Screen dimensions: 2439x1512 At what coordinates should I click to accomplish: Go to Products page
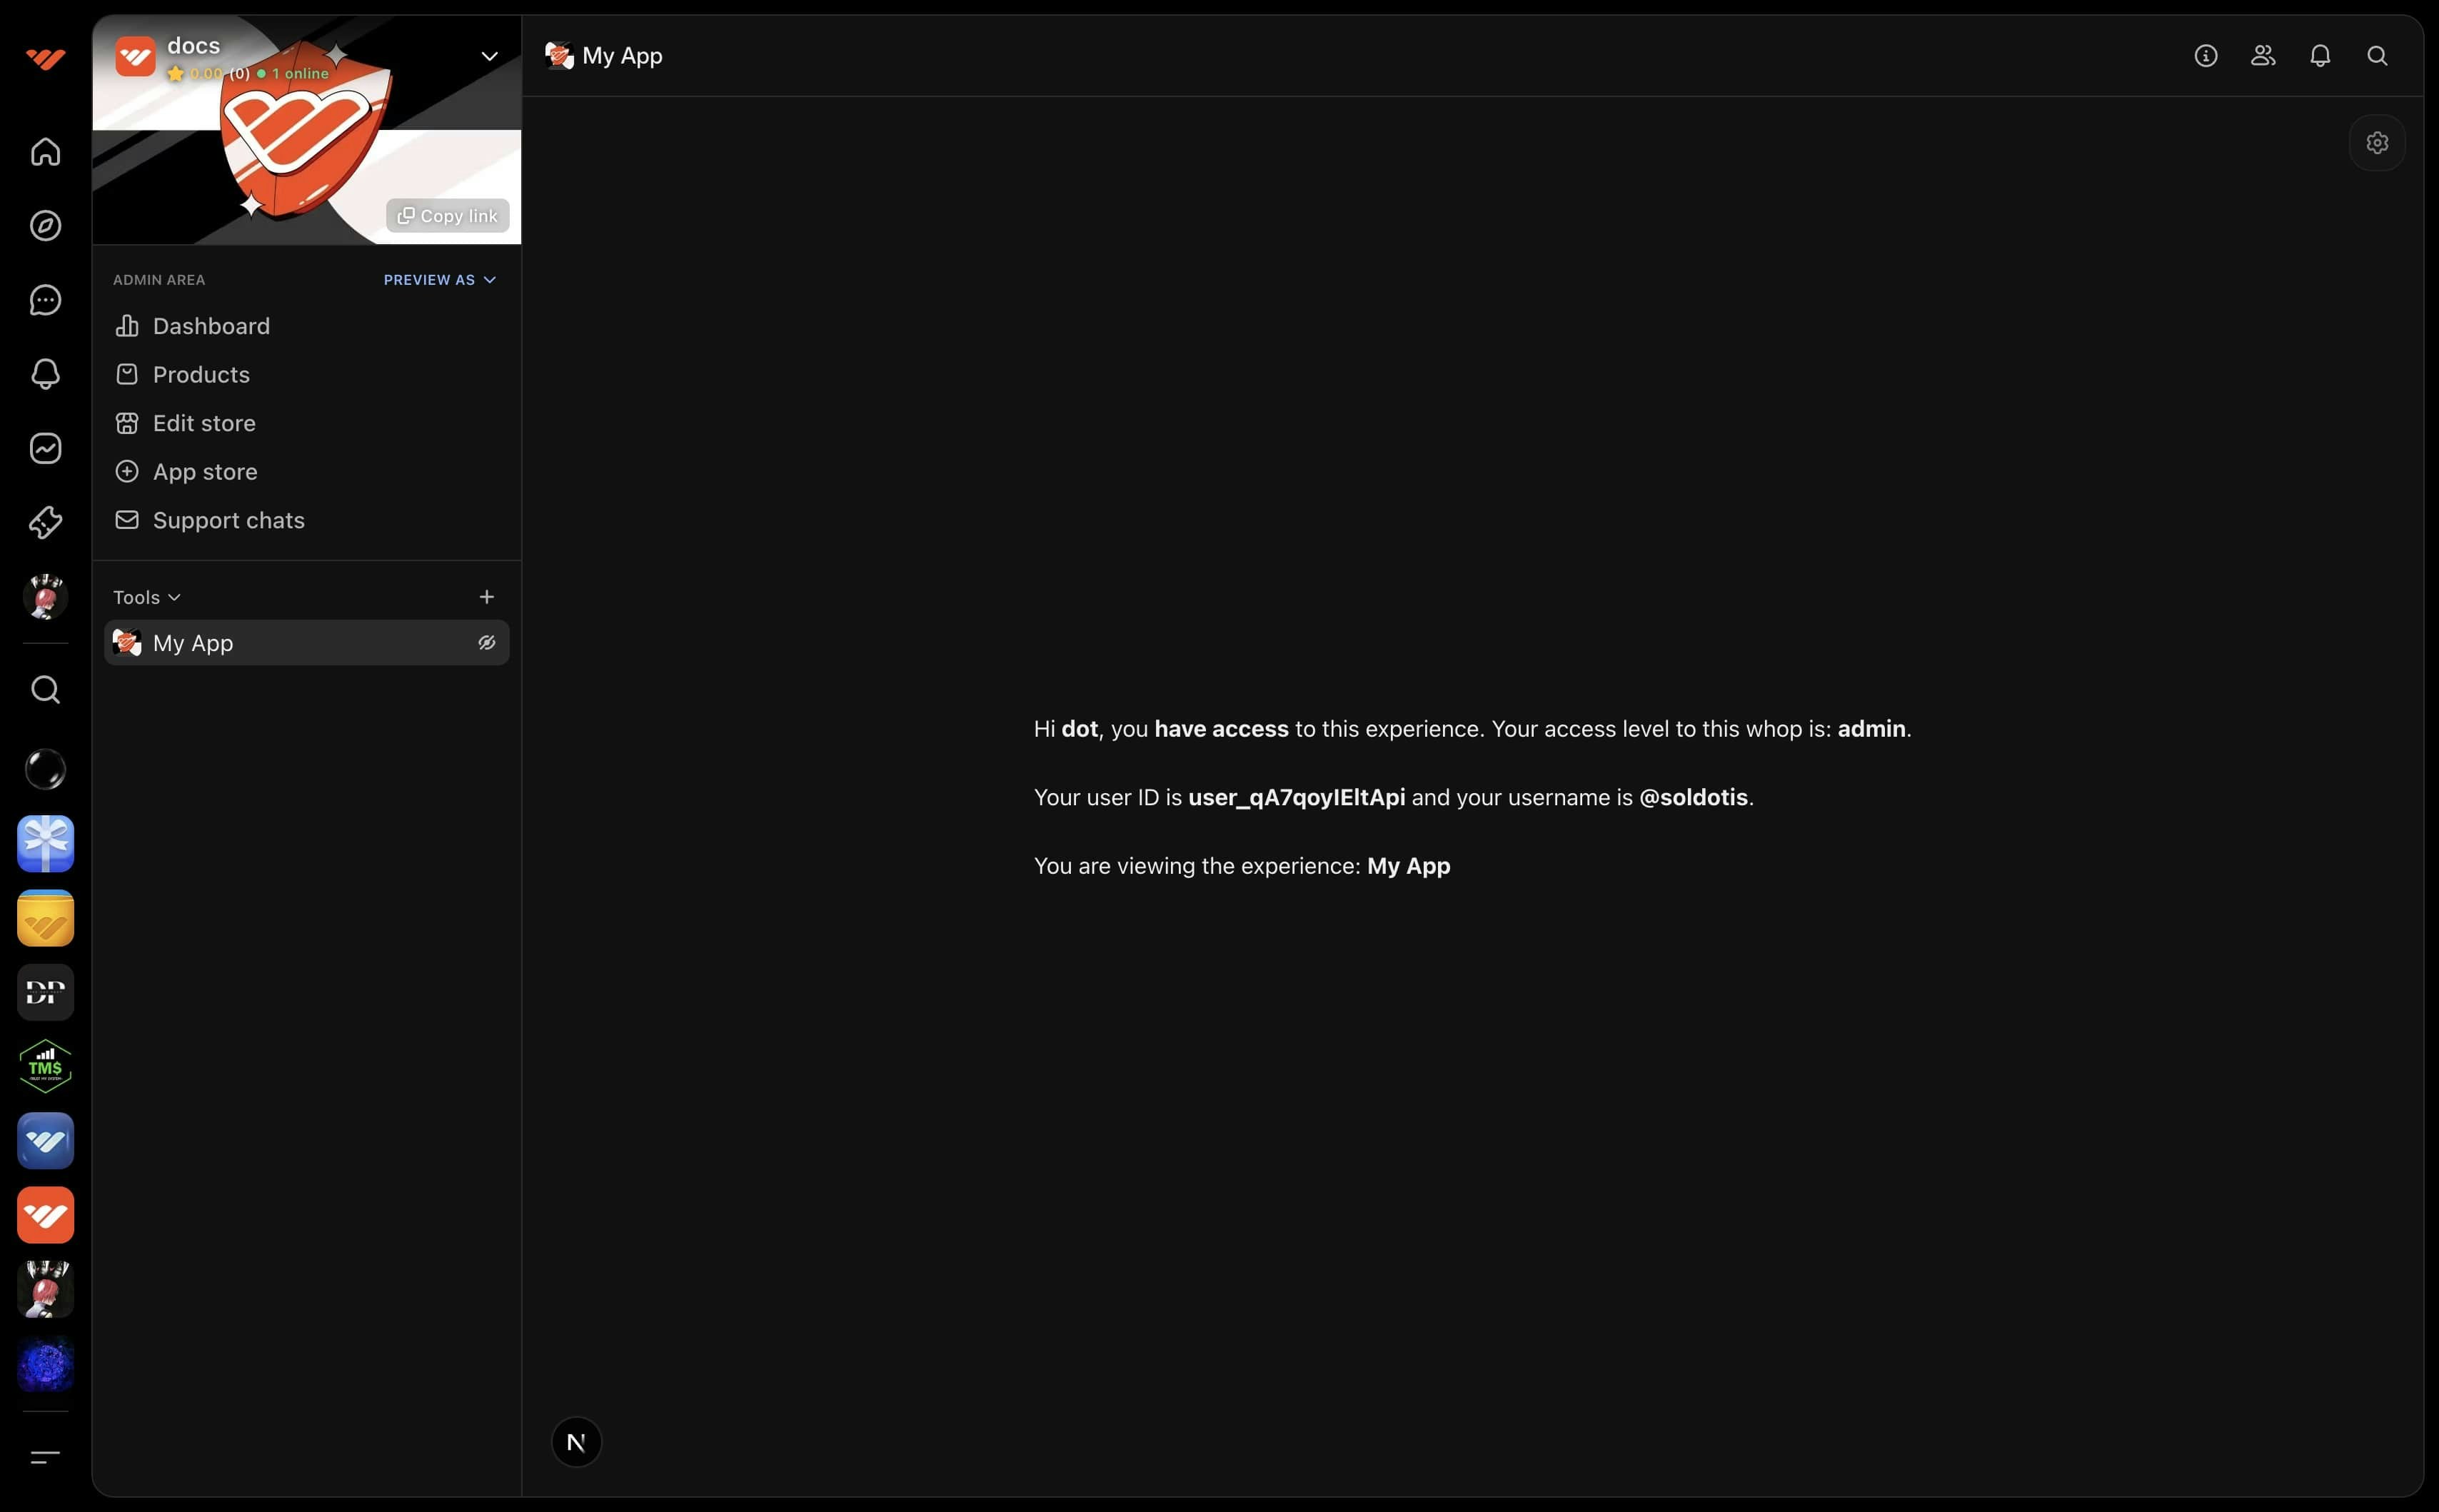(200, 375)
